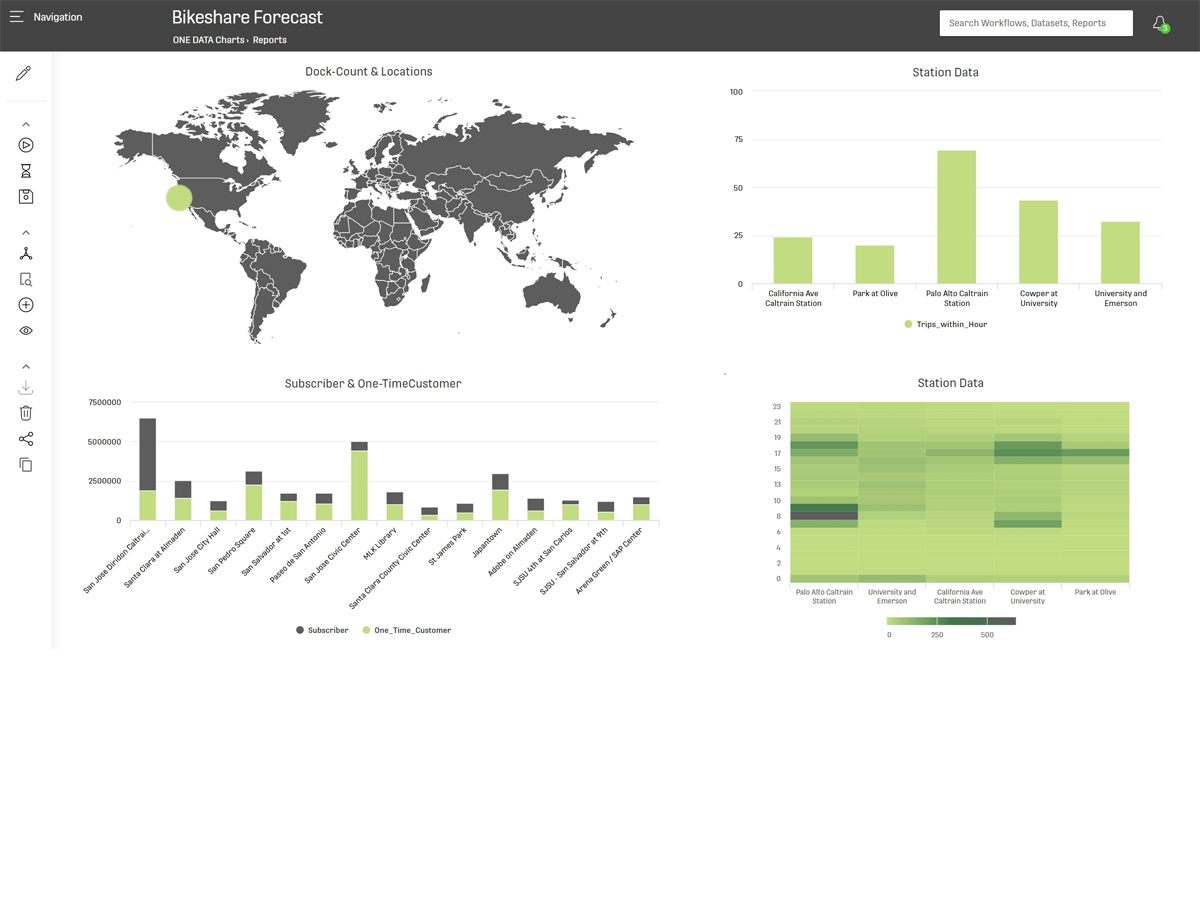Collapse the second sidebar group chevron
1200x900 pixels.
click(x=26, y=233)
